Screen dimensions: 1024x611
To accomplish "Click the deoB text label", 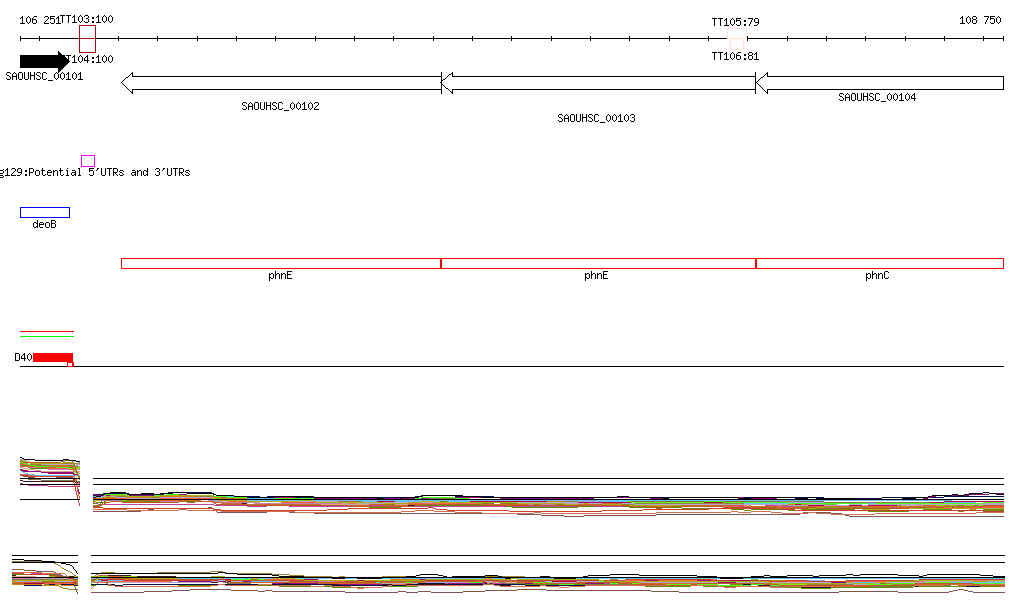I will coord(44,225).
